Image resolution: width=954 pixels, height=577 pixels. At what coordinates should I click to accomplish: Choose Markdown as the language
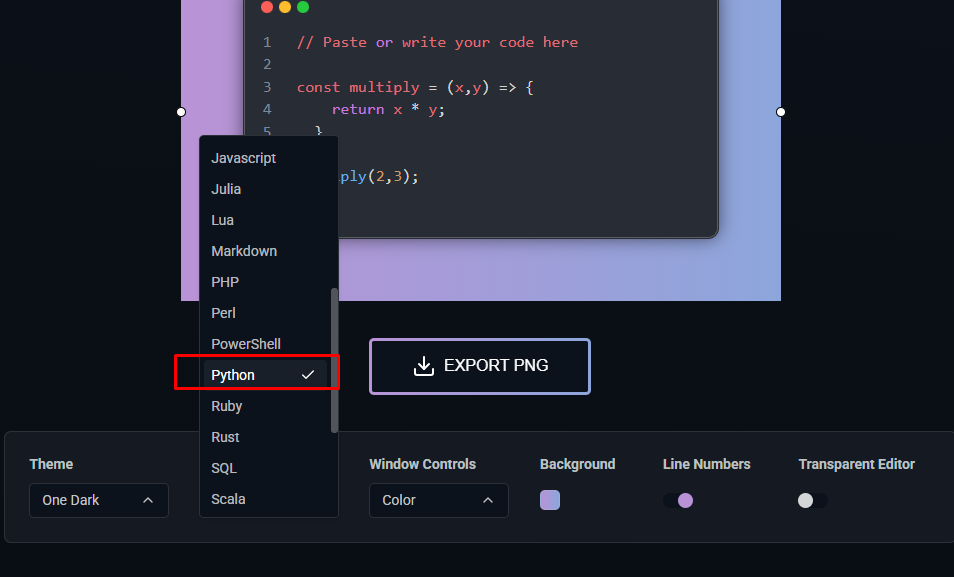pos(244,251)
